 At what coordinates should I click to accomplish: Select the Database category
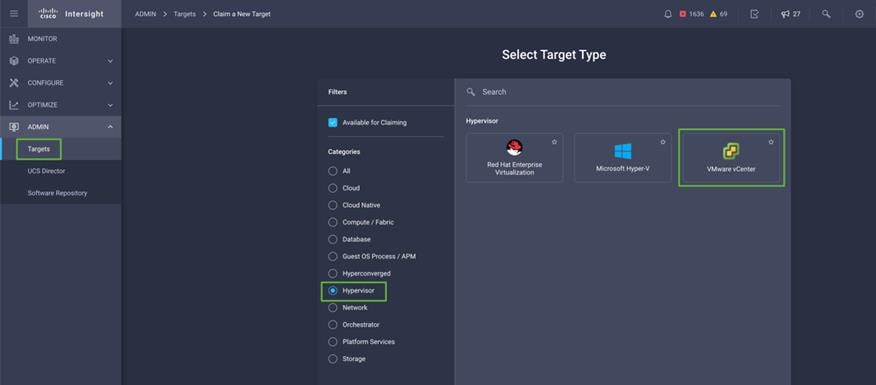[333, 239]
